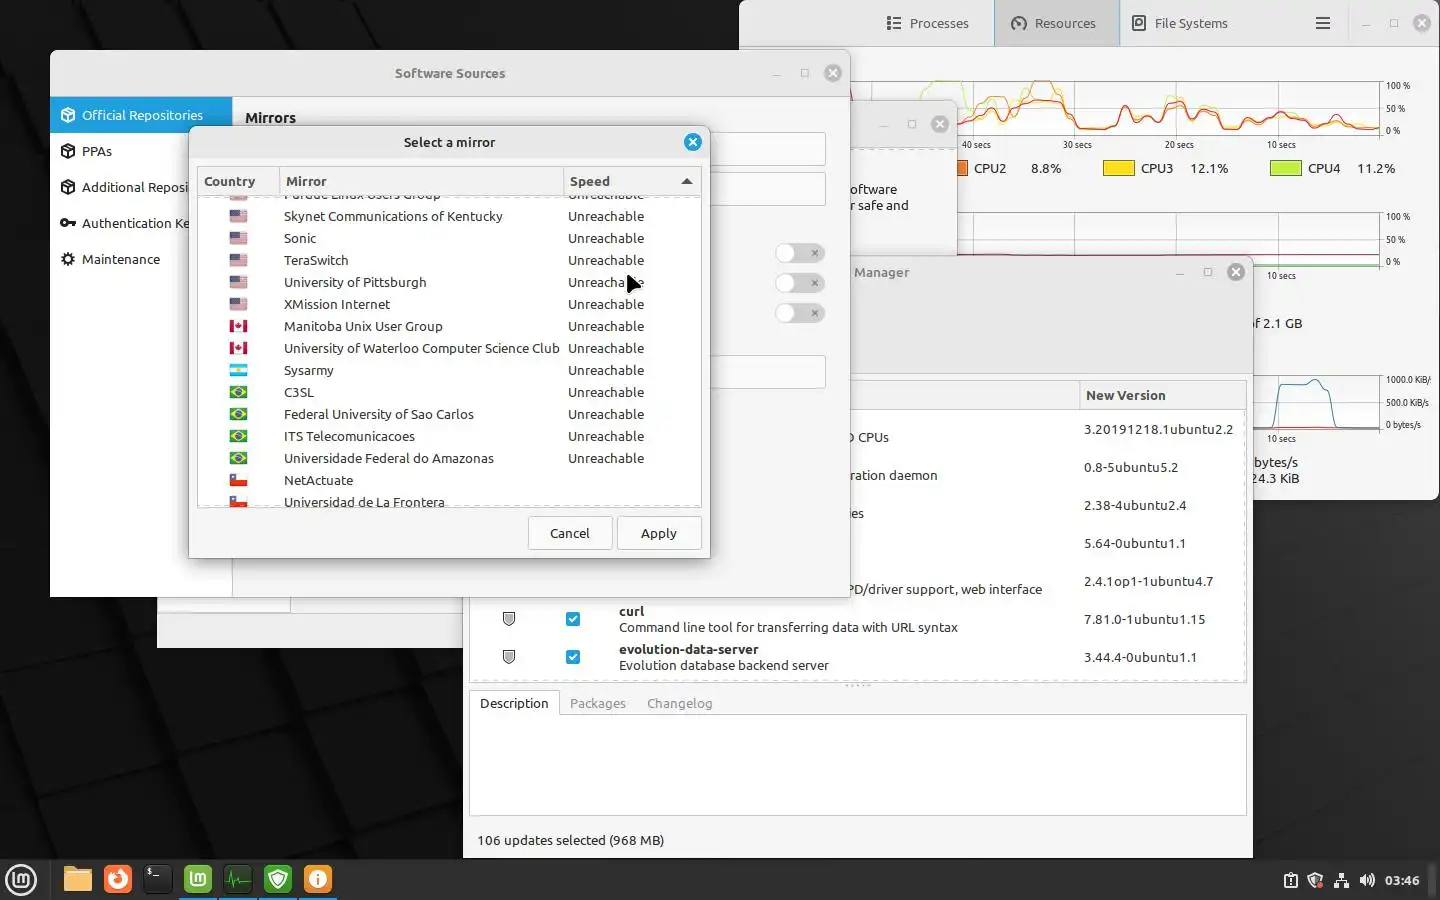This screenshot has height=900, width=1440.
Task: Click the Canadian flag beside Manitoba Unix User Group
Action: [x=238, y=326]
